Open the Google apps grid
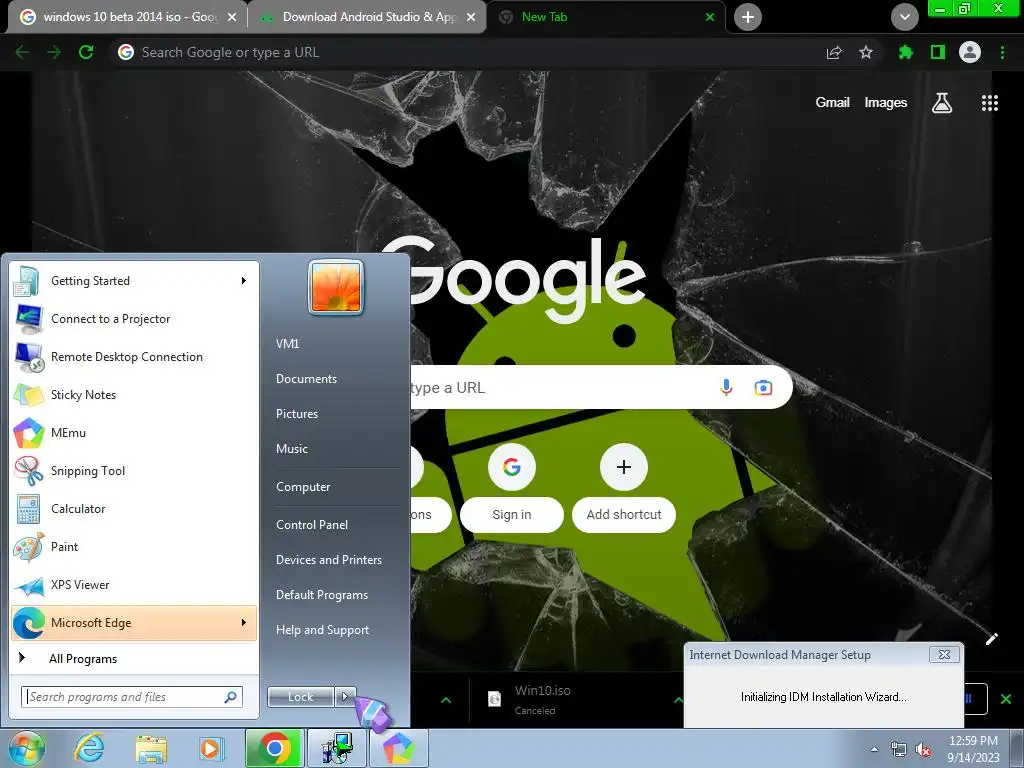This screenshot has width=1024, height=768. click(x=990, y=103)
